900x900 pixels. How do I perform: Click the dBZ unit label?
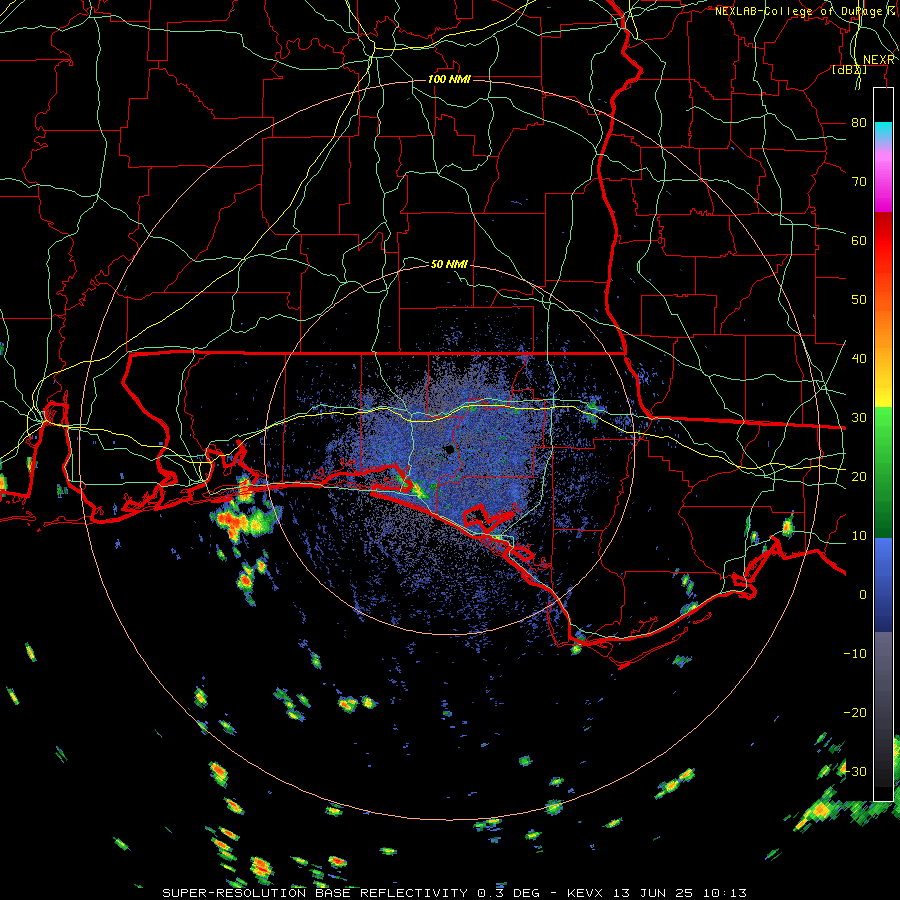pos(849,70)
